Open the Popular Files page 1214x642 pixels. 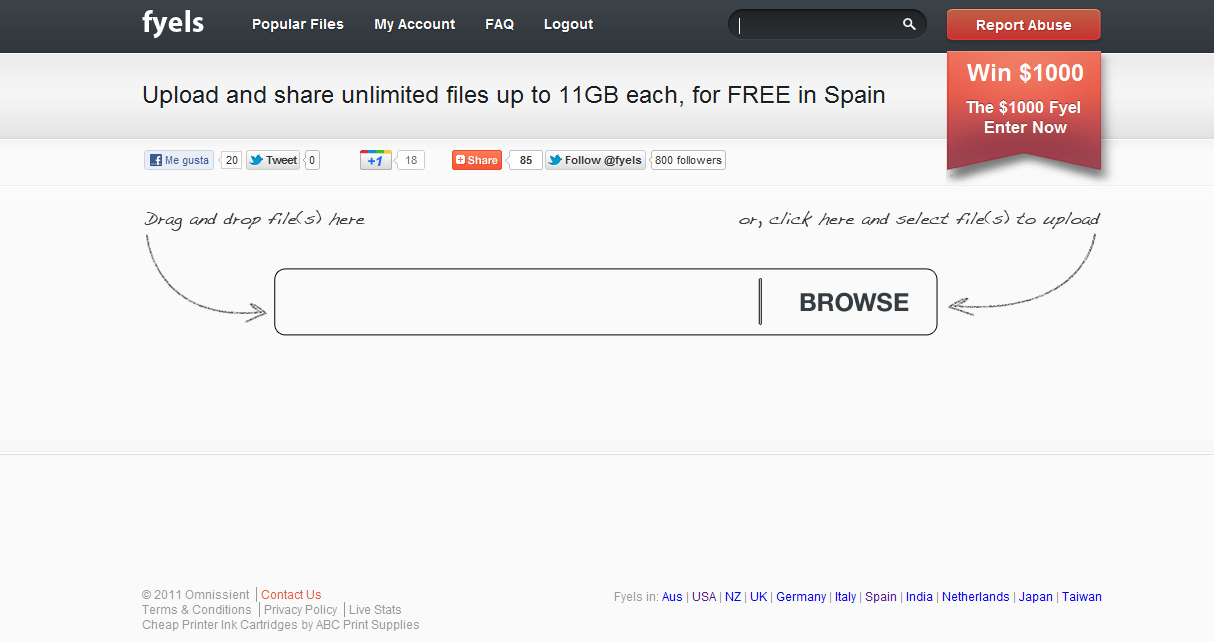click(x=297, y=24)
